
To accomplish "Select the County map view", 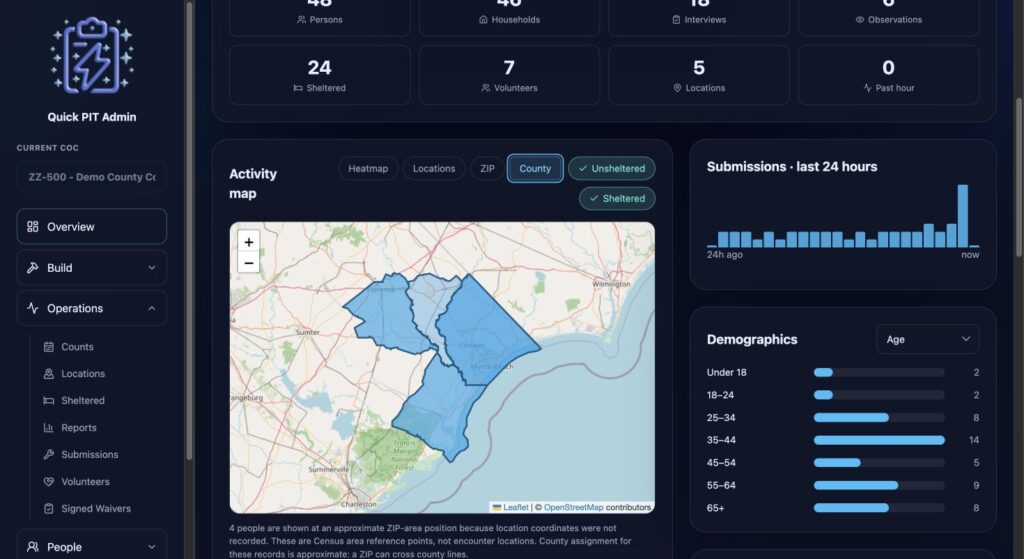I will coord(535,168).
